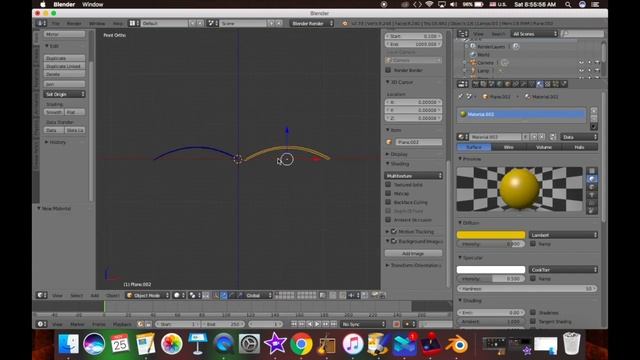Image resolution: width=640 pixels, height=360 pixels.
Task: Click the yellow diffuse color swatch
Action: [x=491, y=235]
